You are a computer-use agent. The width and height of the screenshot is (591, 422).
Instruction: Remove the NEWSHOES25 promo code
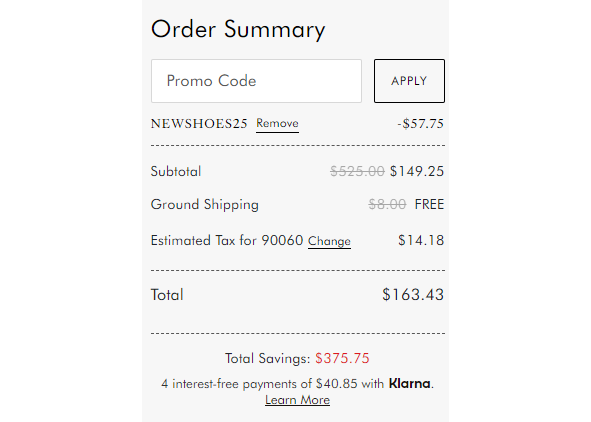pyautogui.click(x=277, y=124)
